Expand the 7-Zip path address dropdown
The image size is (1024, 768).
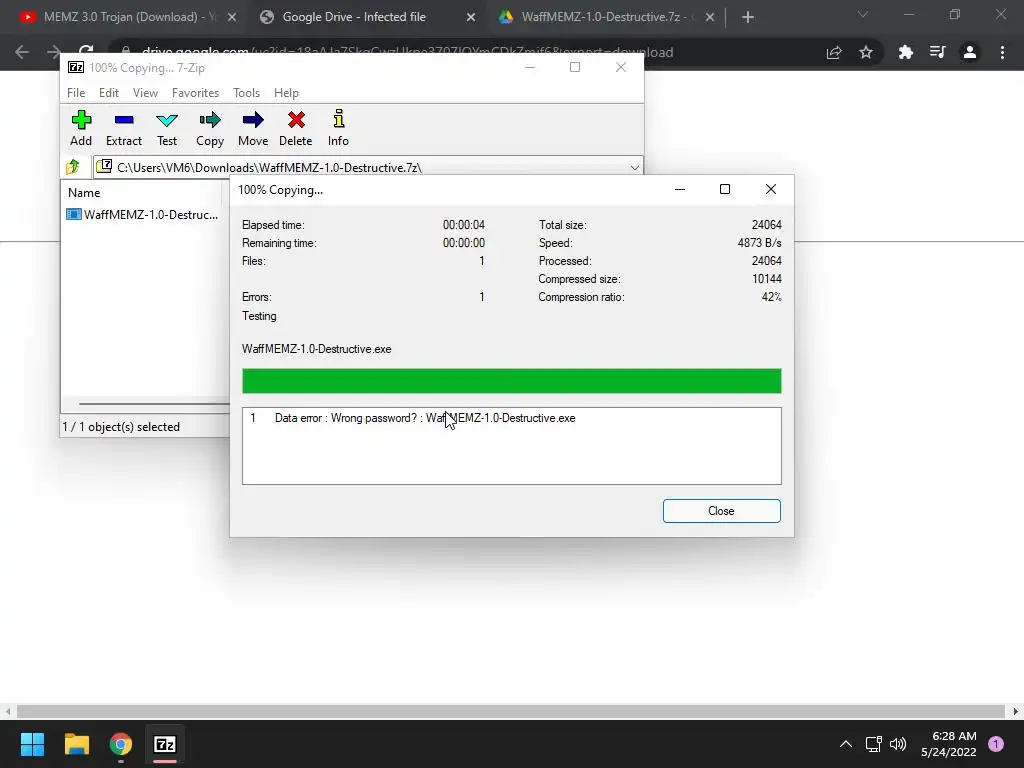pyautogui.click(x=634, y=168)
